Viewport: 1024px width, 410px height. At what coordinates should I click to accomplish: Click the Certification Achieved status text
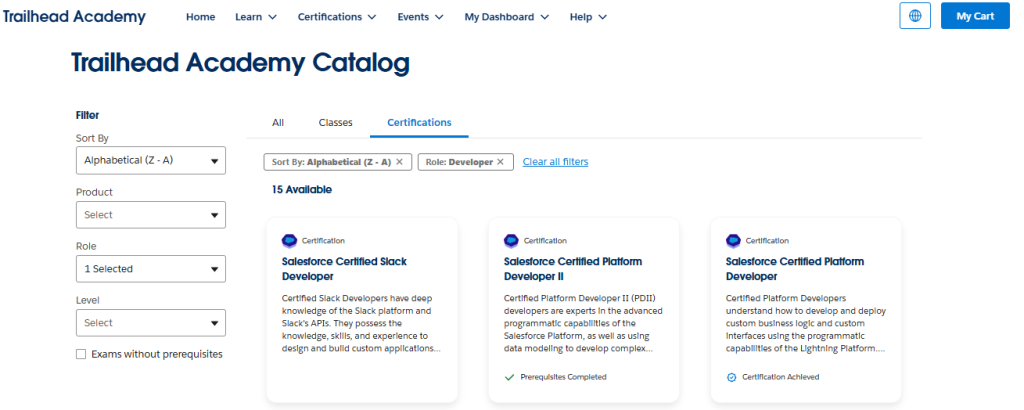point(780,377)
